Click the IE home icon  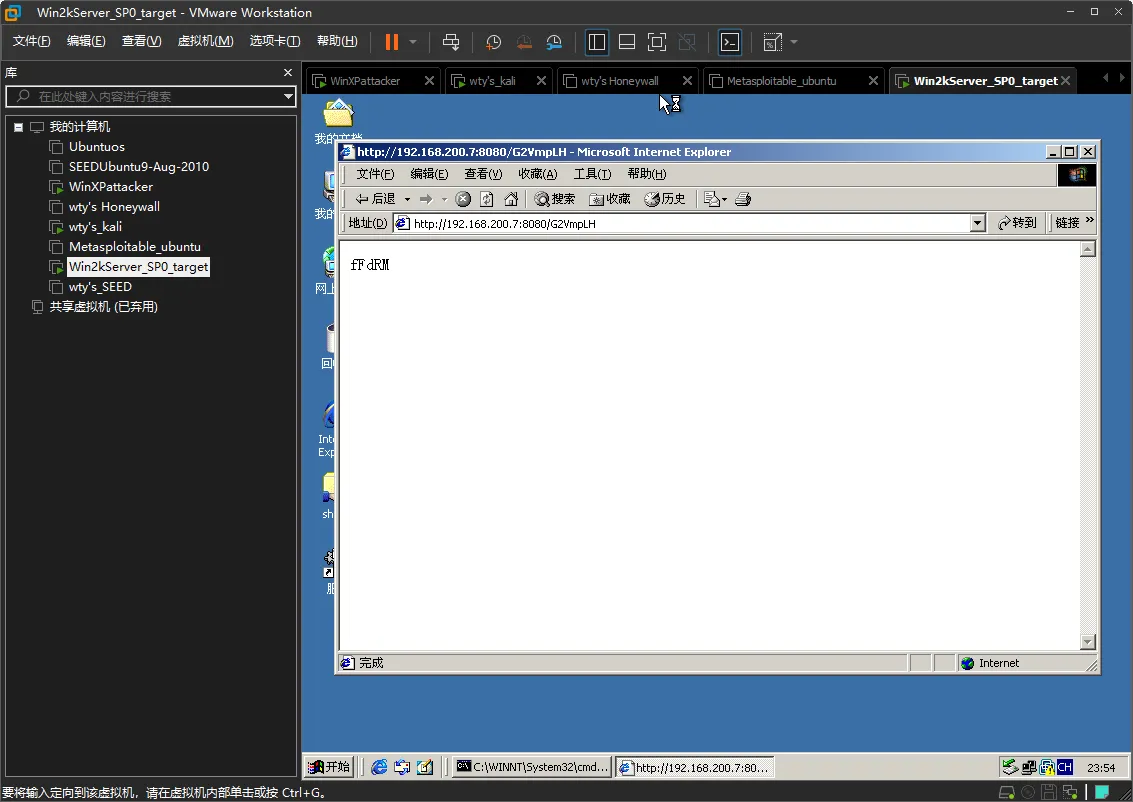[511, 199]
